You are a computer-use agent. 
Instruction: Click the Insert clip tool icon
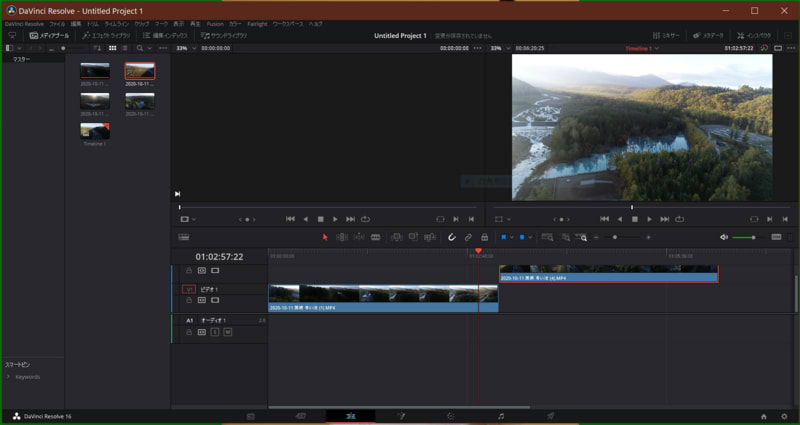pos(396,237)
